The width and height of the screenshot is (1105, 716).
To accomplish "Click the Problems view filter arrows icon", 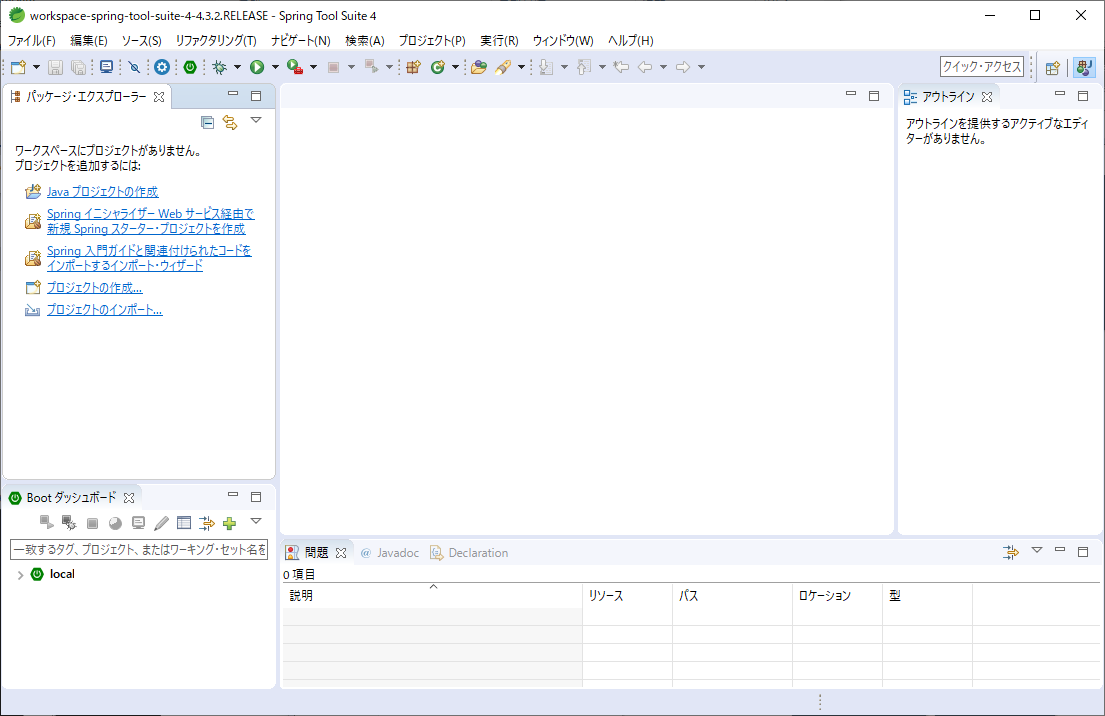I will coord(1011,552).
